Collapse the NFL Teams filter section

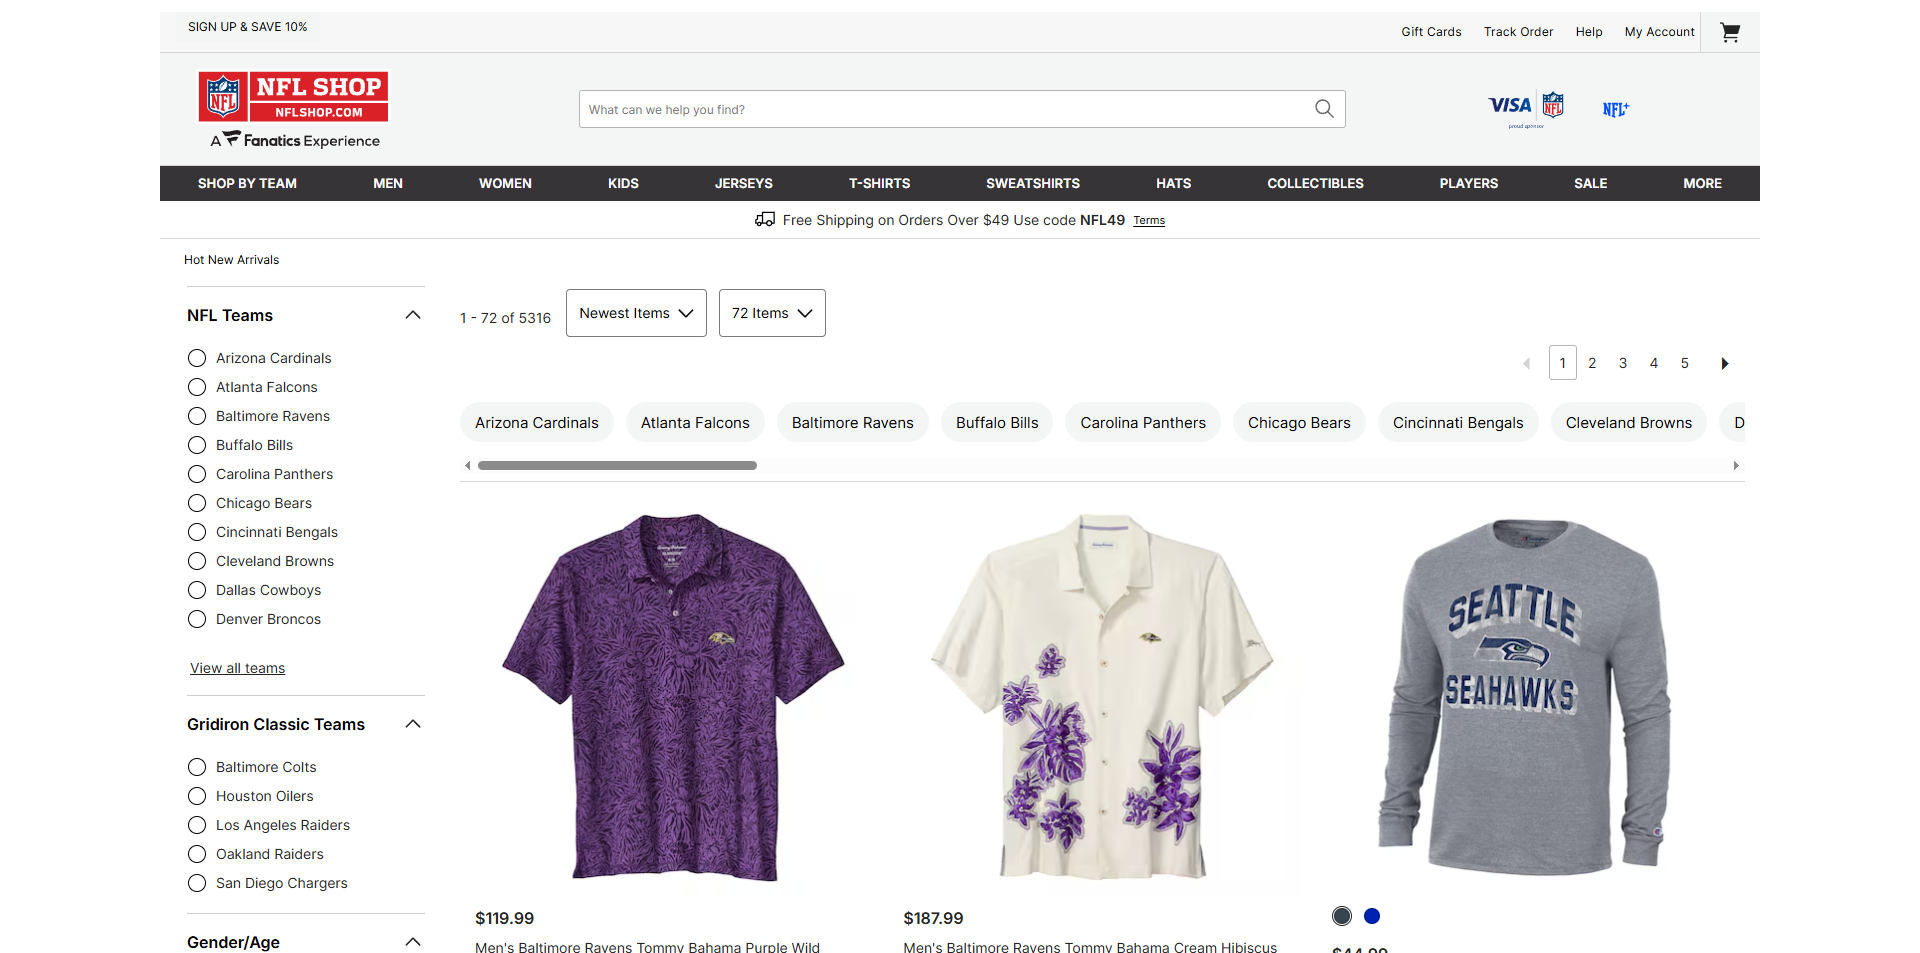[412, 315]
